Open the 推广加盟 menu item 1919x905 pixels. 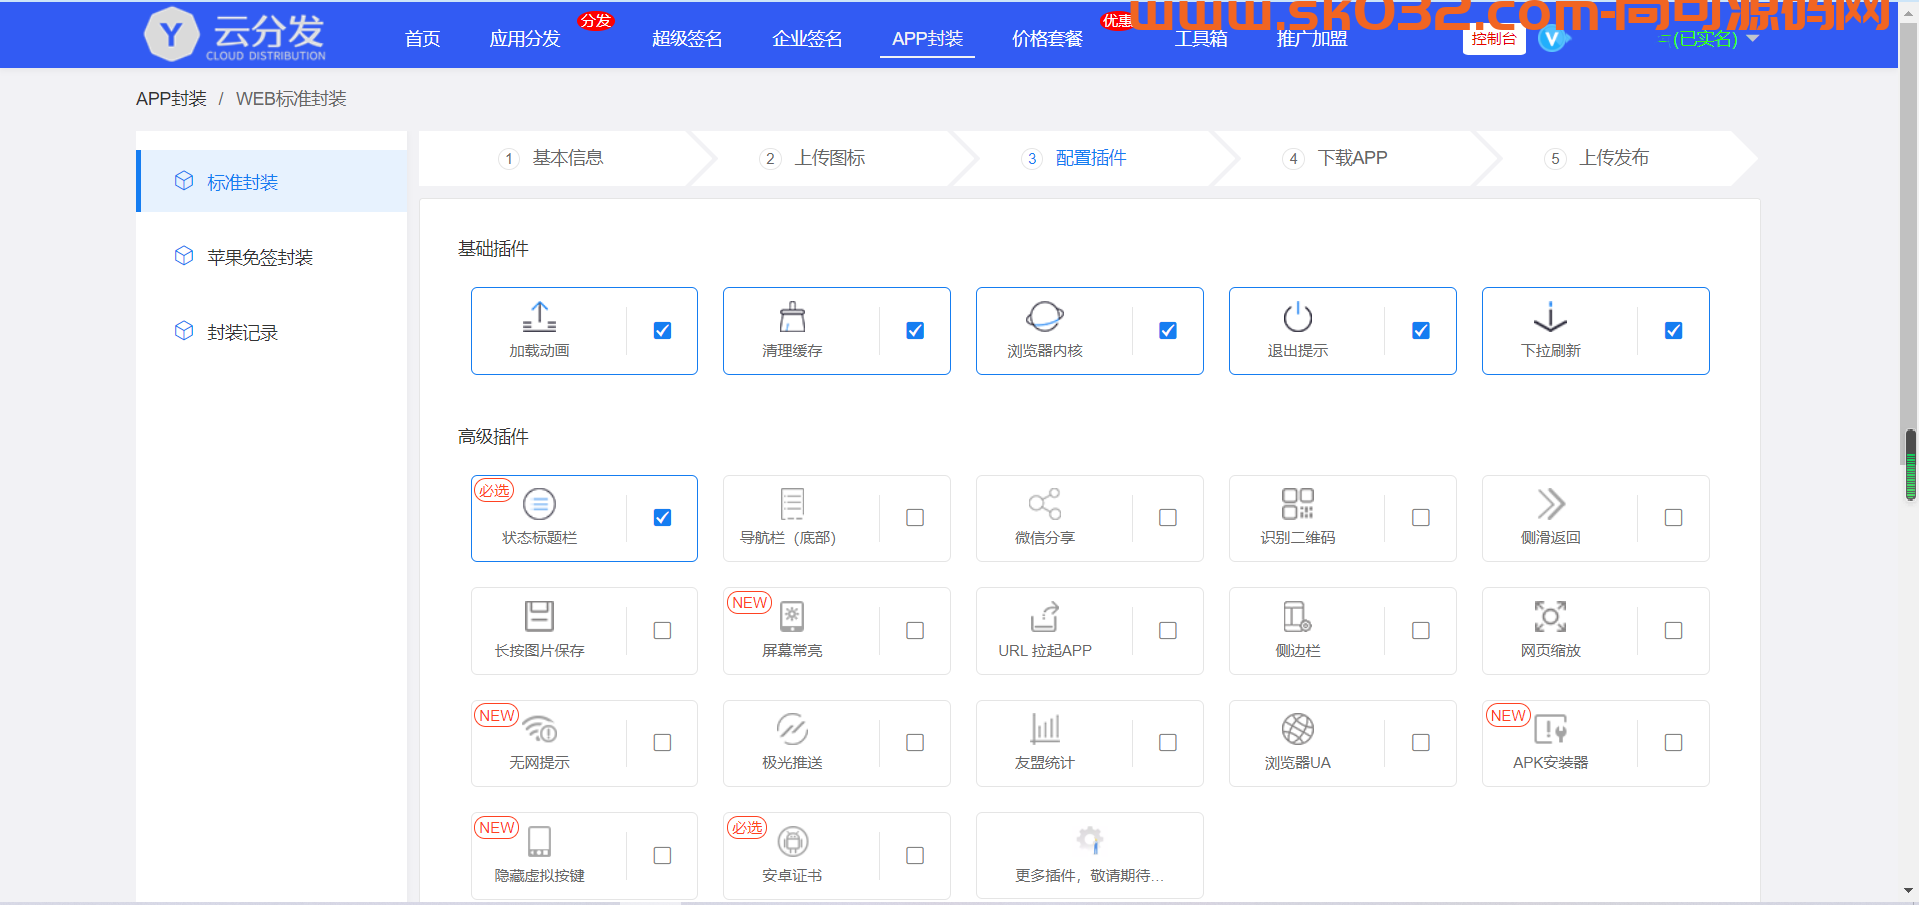click(1312, 39)
